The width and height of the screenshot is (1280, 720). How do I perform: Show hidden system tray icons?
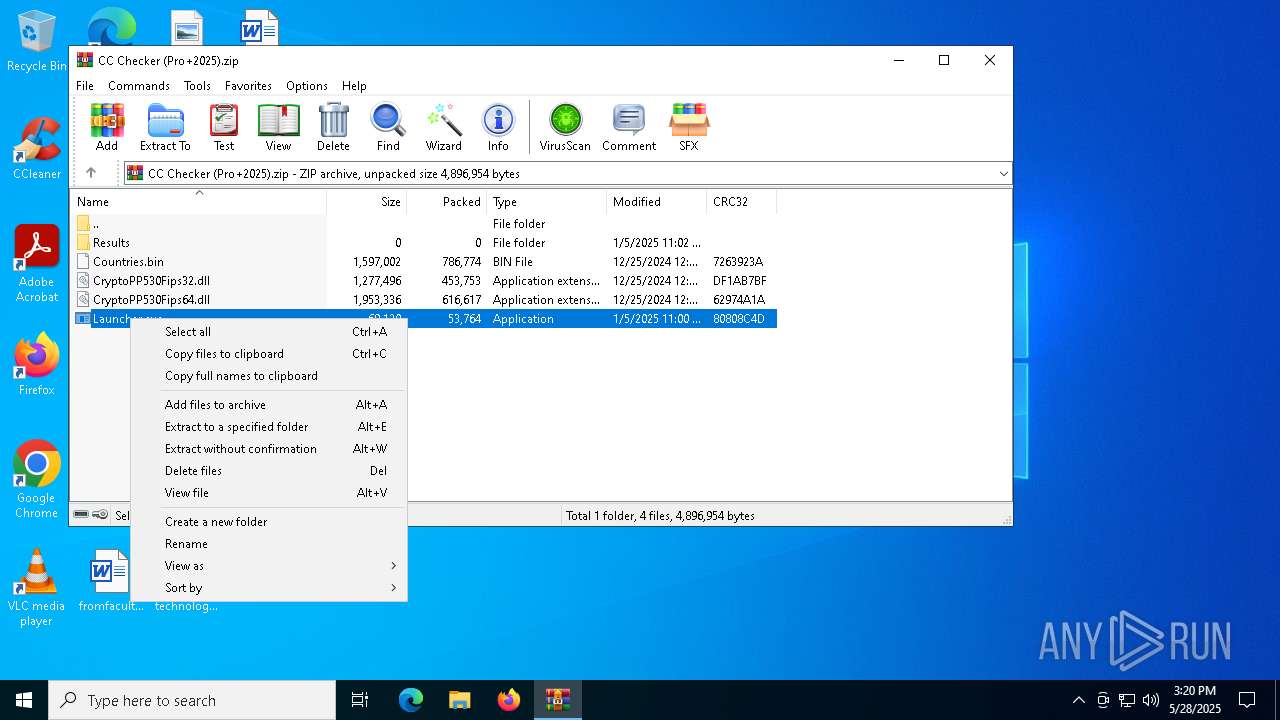point(1078,700)
